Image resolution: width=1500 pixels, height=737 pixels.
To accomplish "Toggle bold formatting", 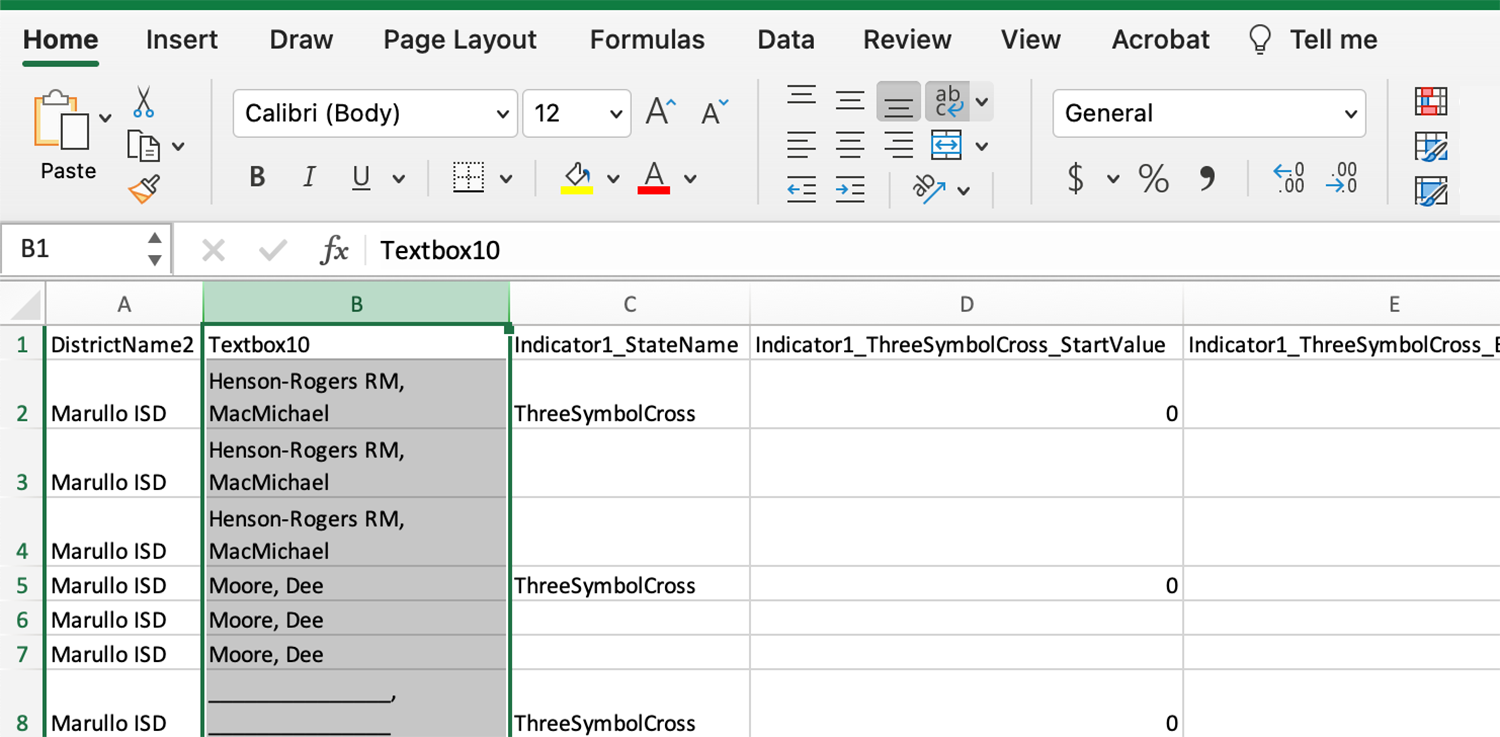I will 257,178.
